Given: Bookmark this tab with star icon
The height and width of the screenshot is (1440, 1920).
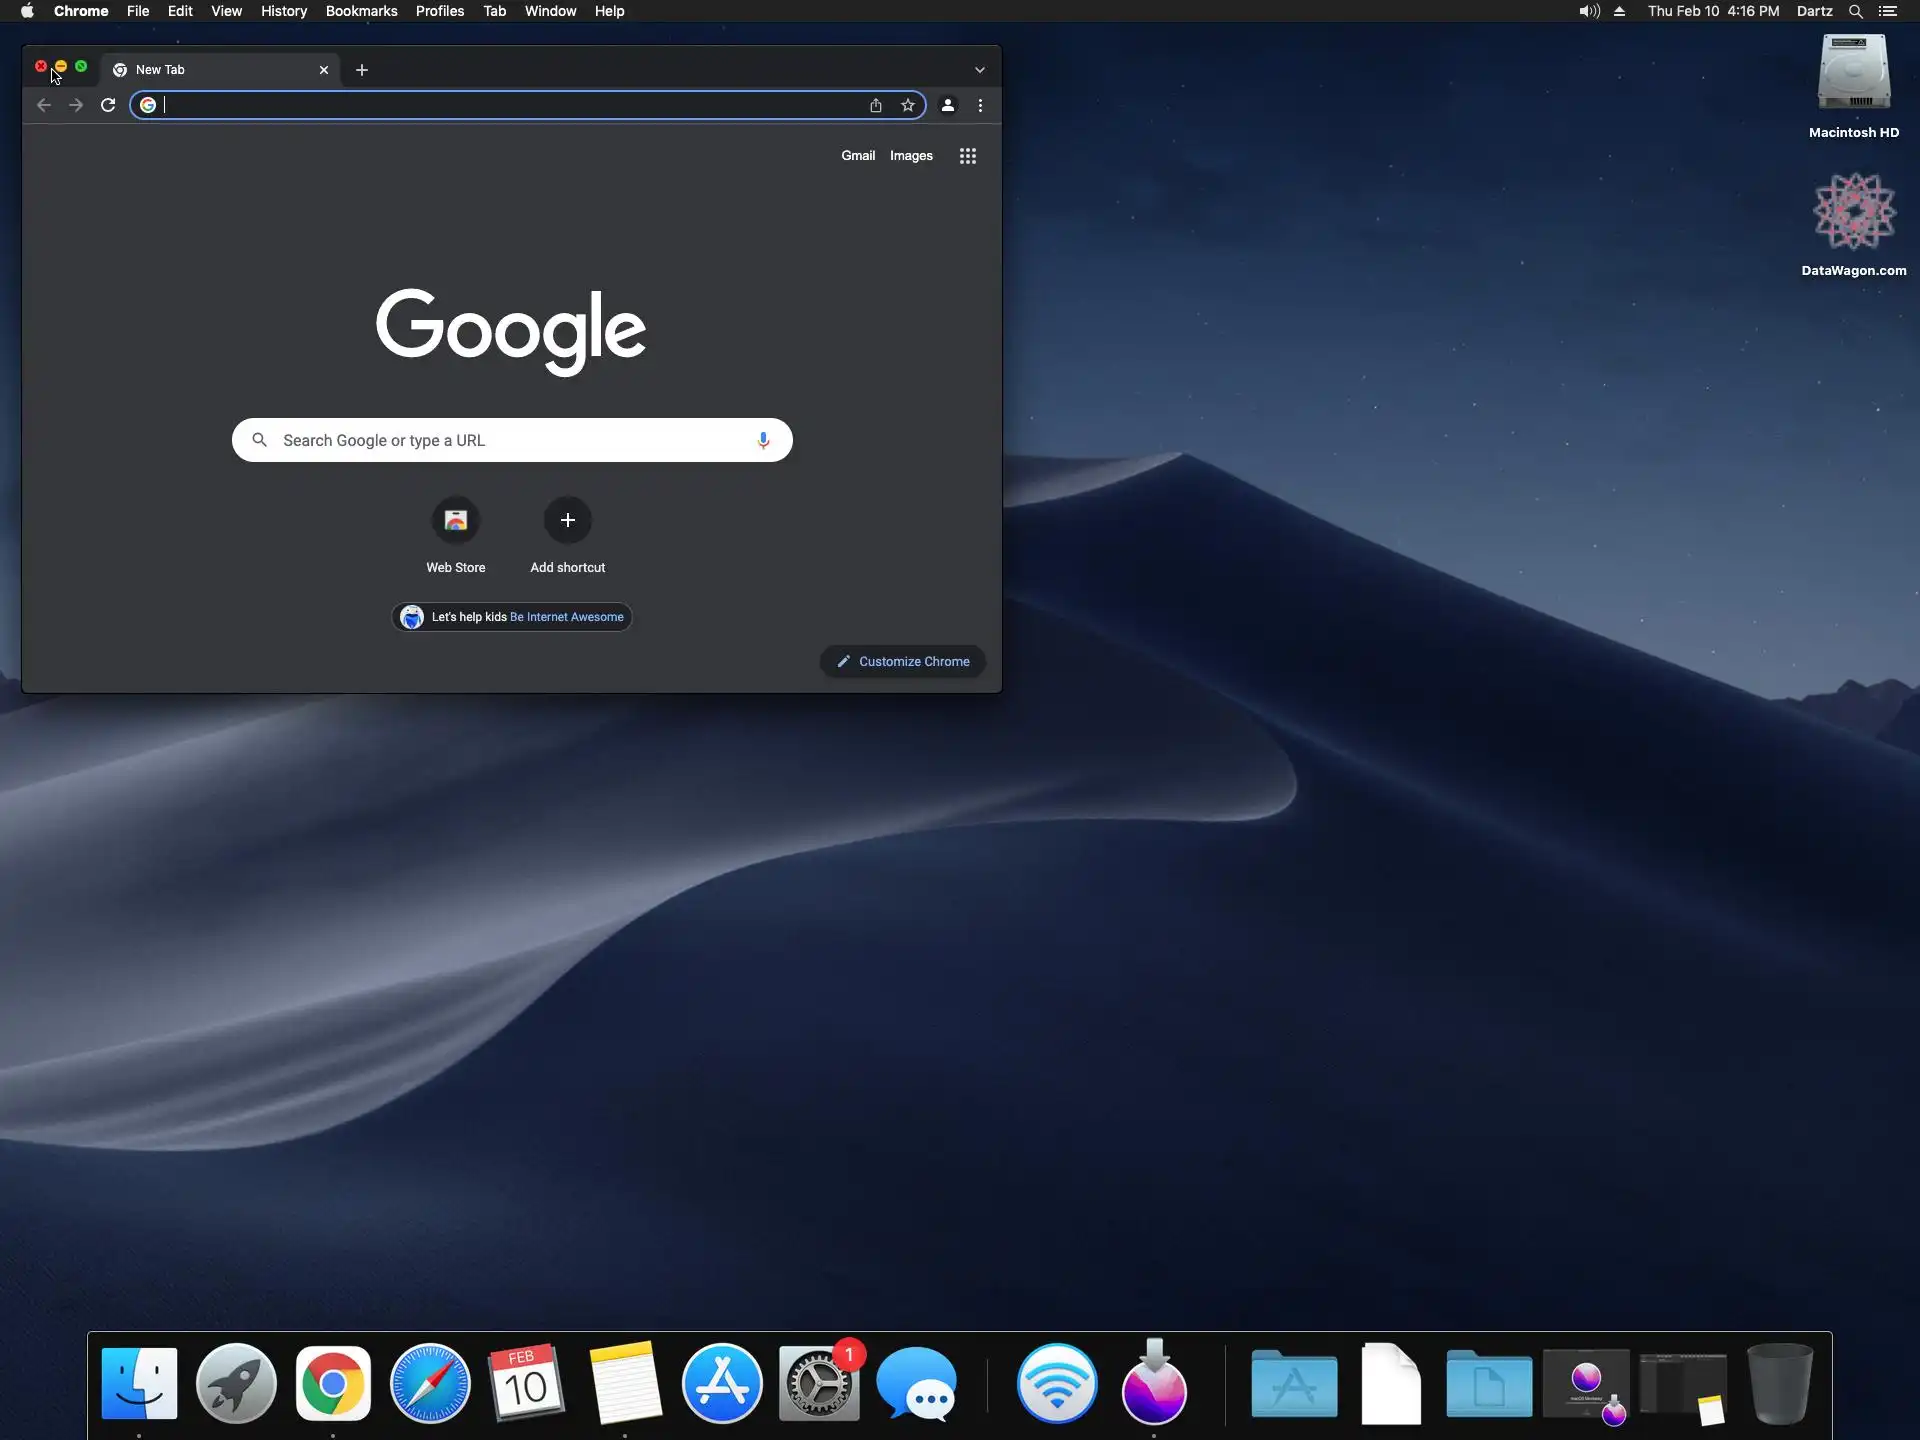Looking at the screenshot, I should coord(908,105).
